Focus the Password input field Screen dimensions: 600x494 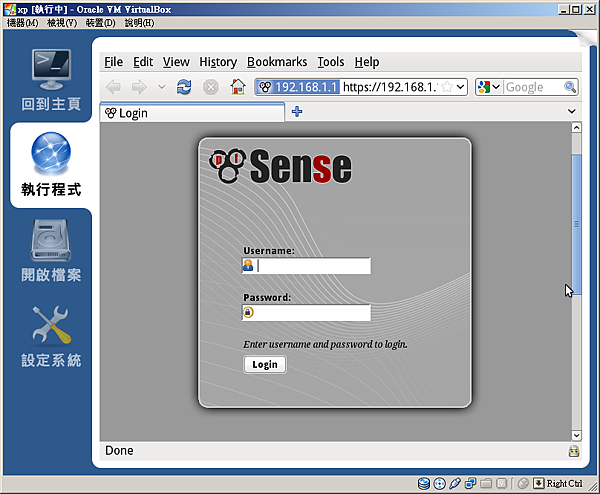(x=306, y=313)
